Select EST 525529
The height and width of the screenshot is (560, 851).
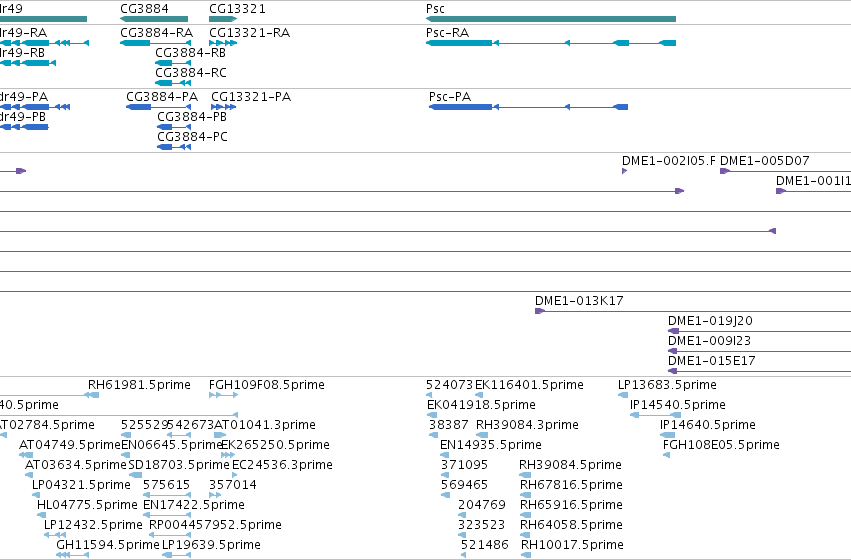point(144,425)
